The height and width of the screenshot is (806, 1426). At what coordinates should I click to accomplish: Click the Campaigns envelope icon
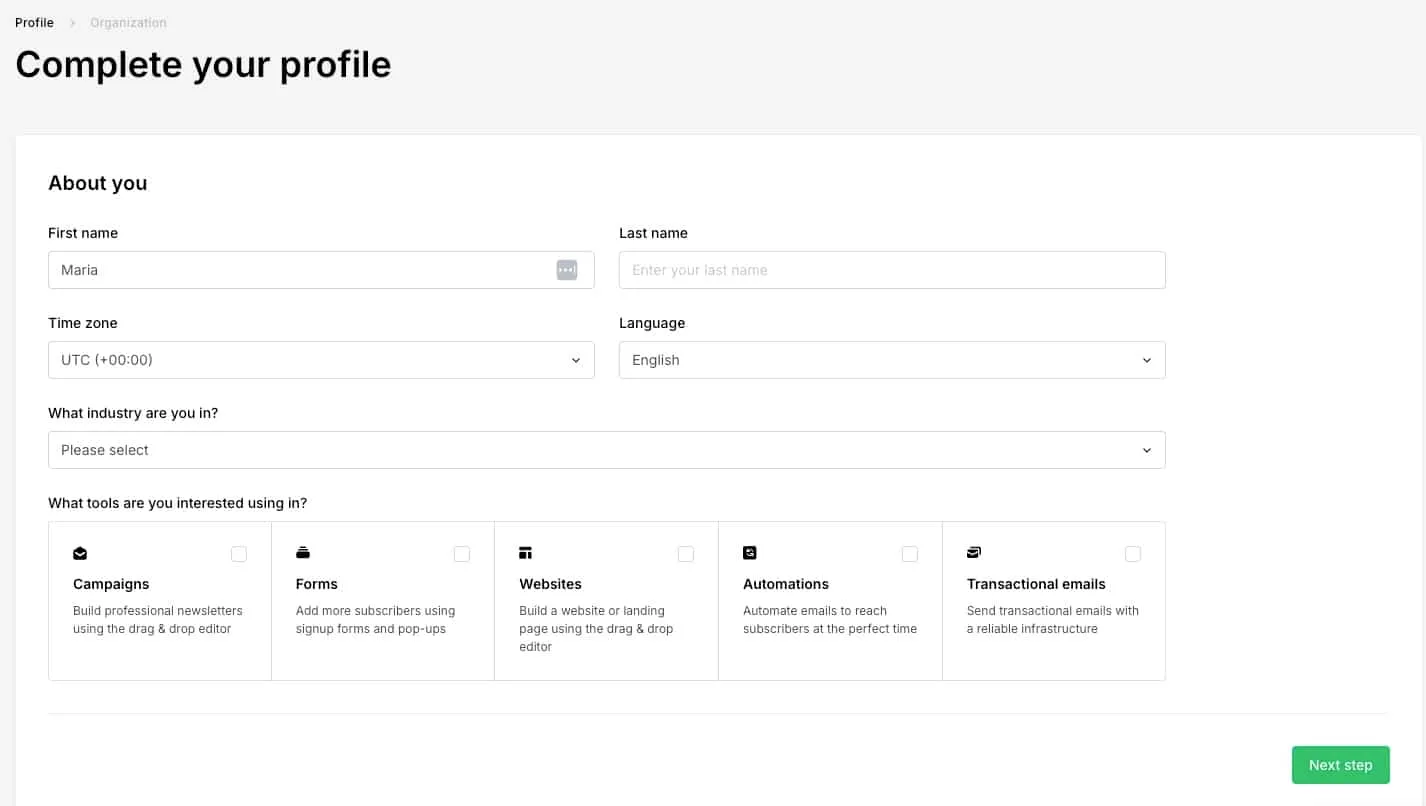80,553
